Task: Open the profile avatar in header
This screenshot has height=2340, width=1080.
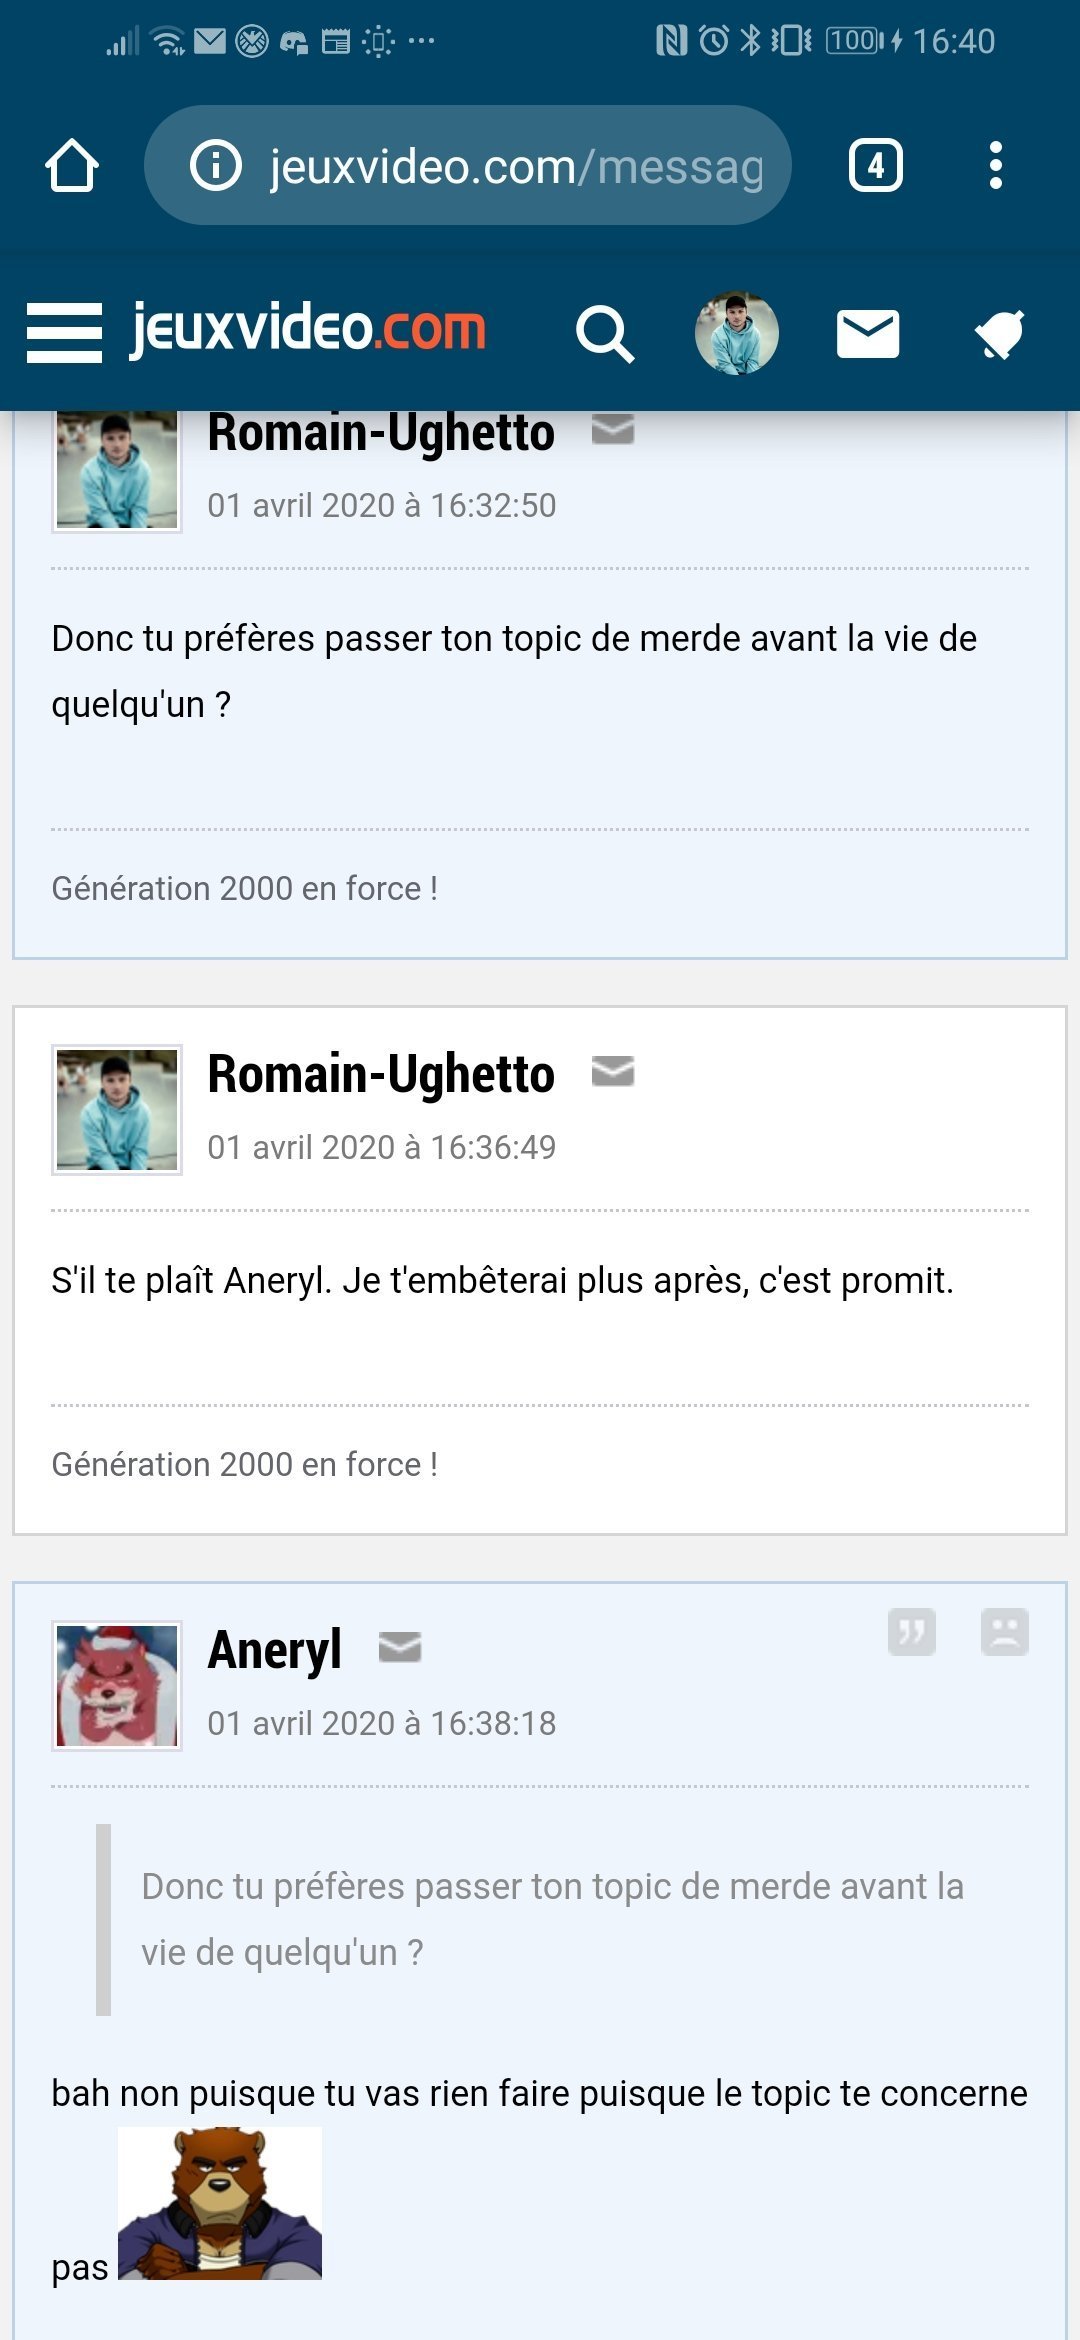Action: (x=737, y=334)
